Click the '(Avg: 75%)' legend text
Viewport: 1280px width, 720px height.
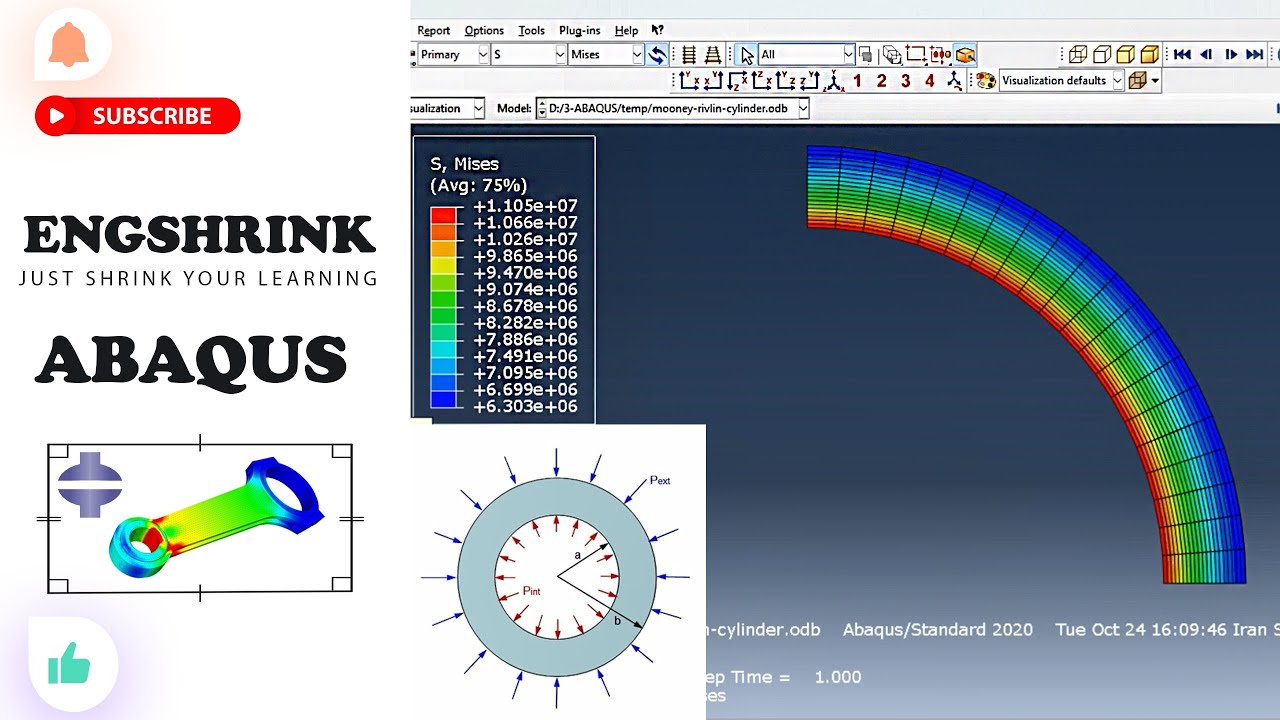478,185
